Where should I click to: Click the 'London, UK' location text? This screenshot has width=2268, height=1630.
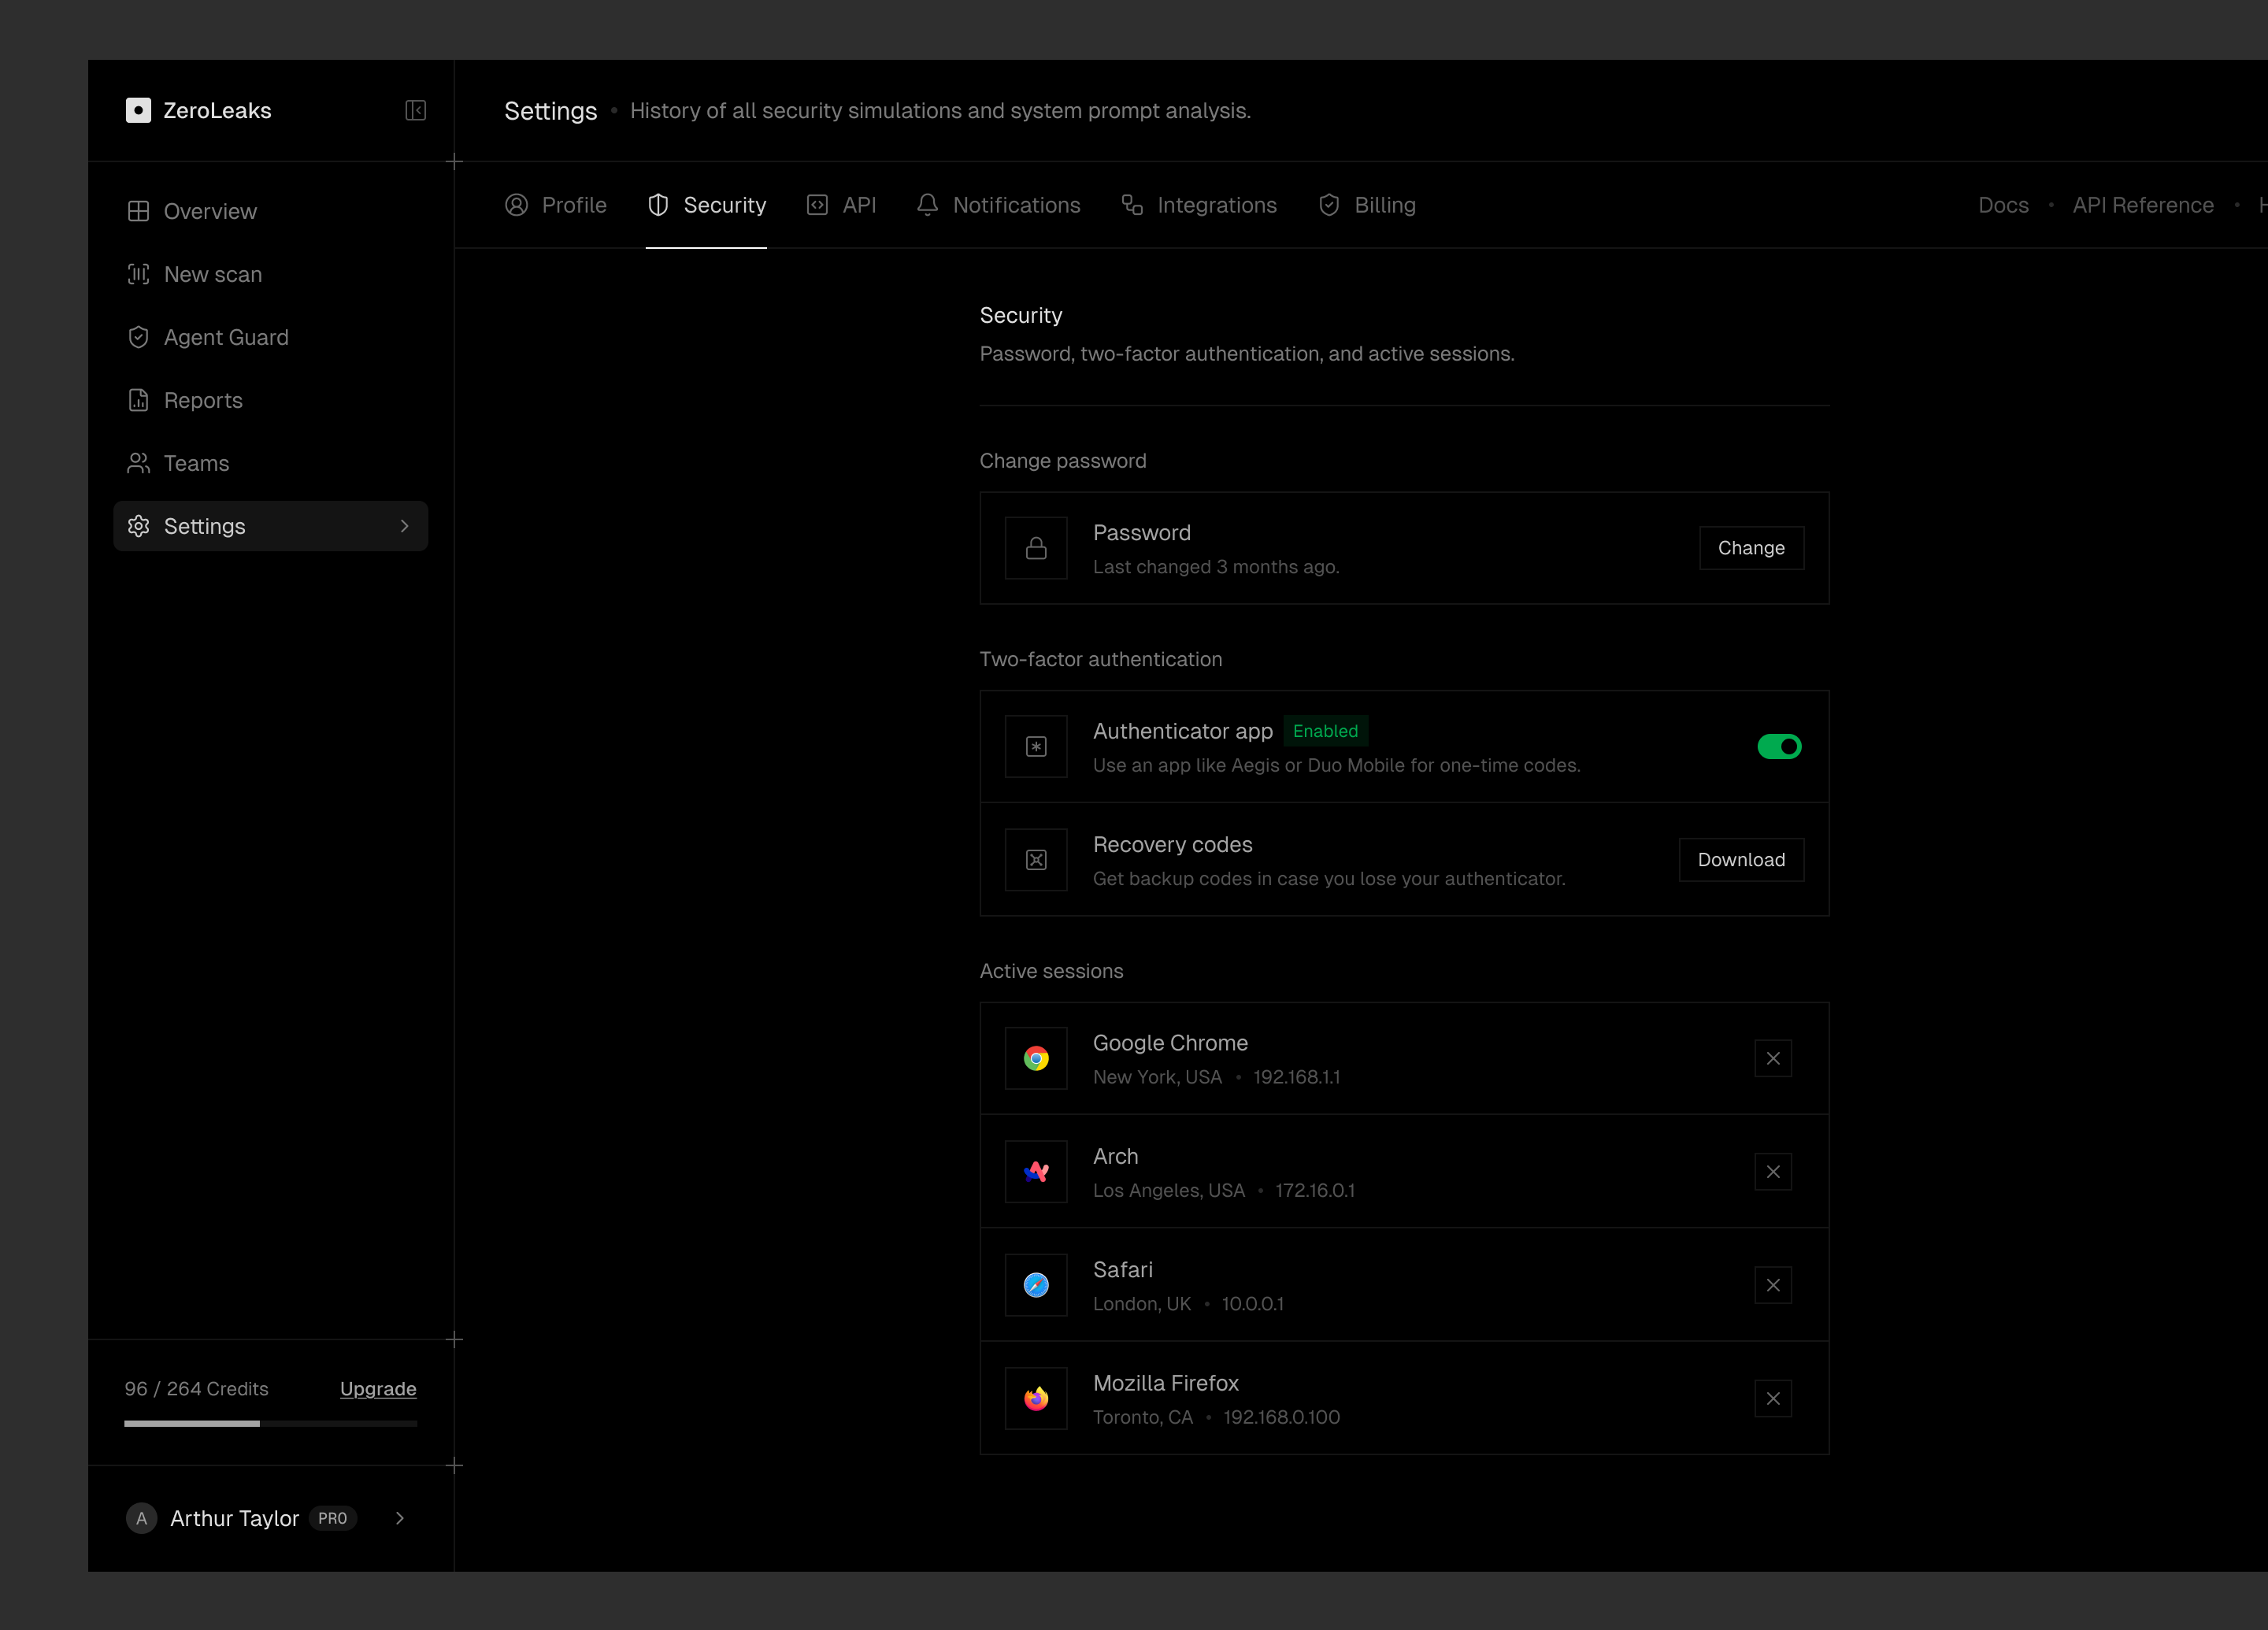pos(1142,1304)
